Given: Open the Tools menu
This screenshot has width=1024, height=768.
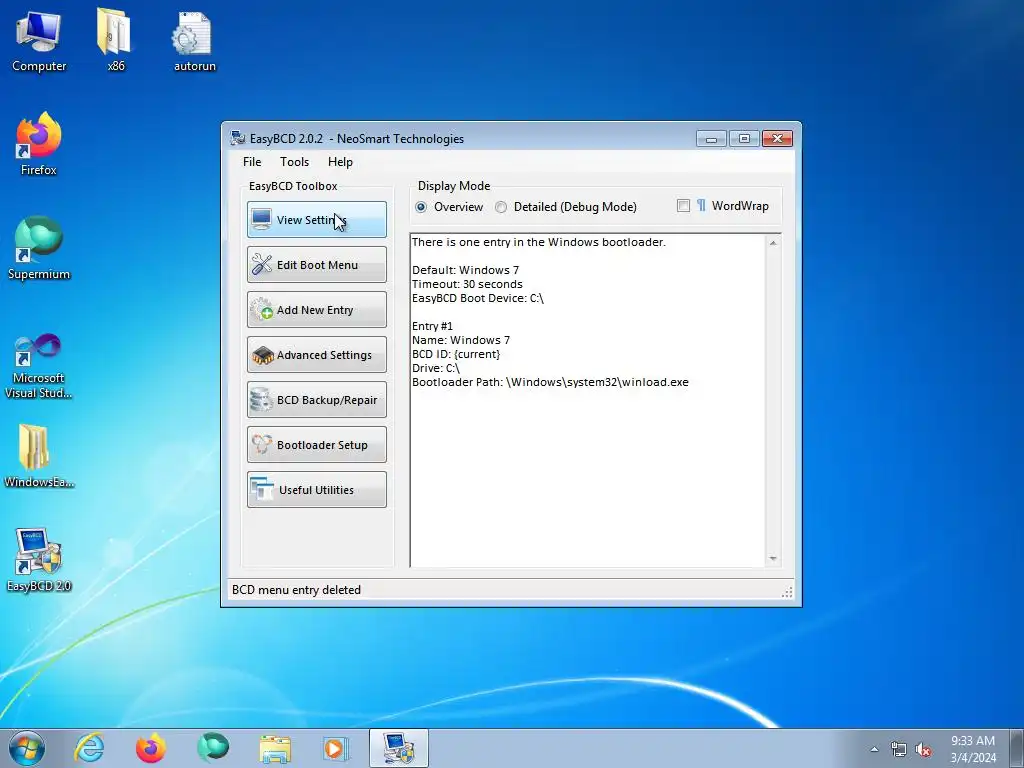Looking at the screenshot, I should 295,162.
